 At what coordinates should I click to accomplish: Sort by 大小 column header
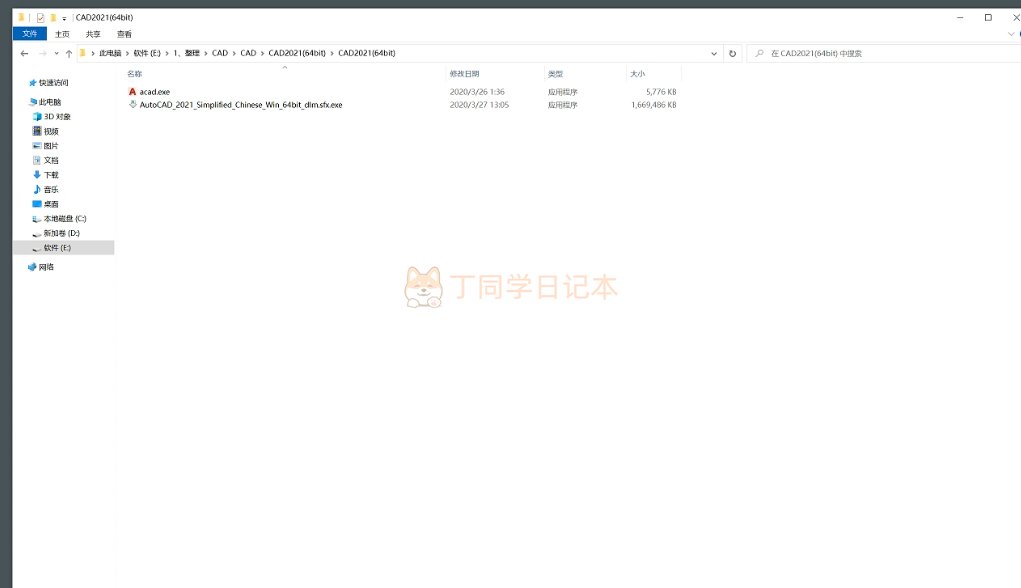click(x=637, y=74)
